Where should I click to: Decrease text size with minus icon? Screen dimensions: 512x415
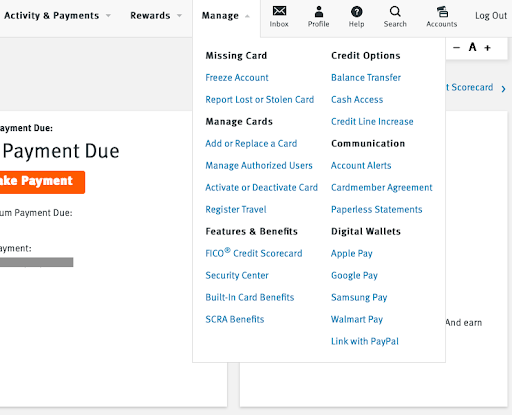tap(456, 48)
